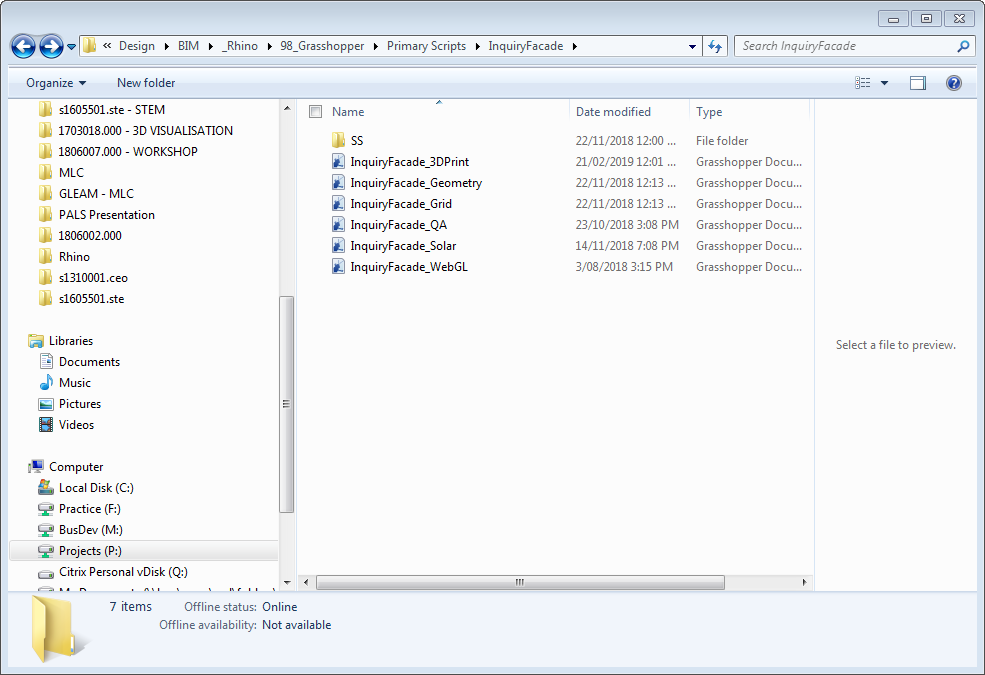Sort by Name column
Viewport: 985px width, 675px height.
348,112
